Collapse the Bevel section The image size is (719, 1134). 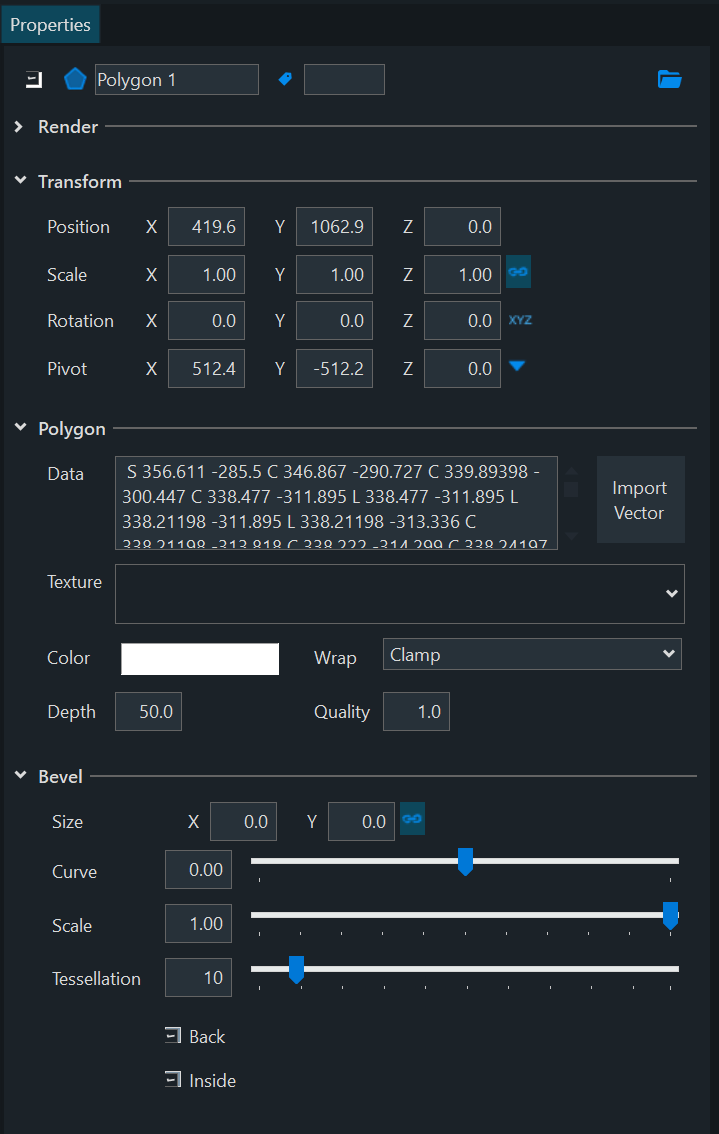(x=19, y=776)
